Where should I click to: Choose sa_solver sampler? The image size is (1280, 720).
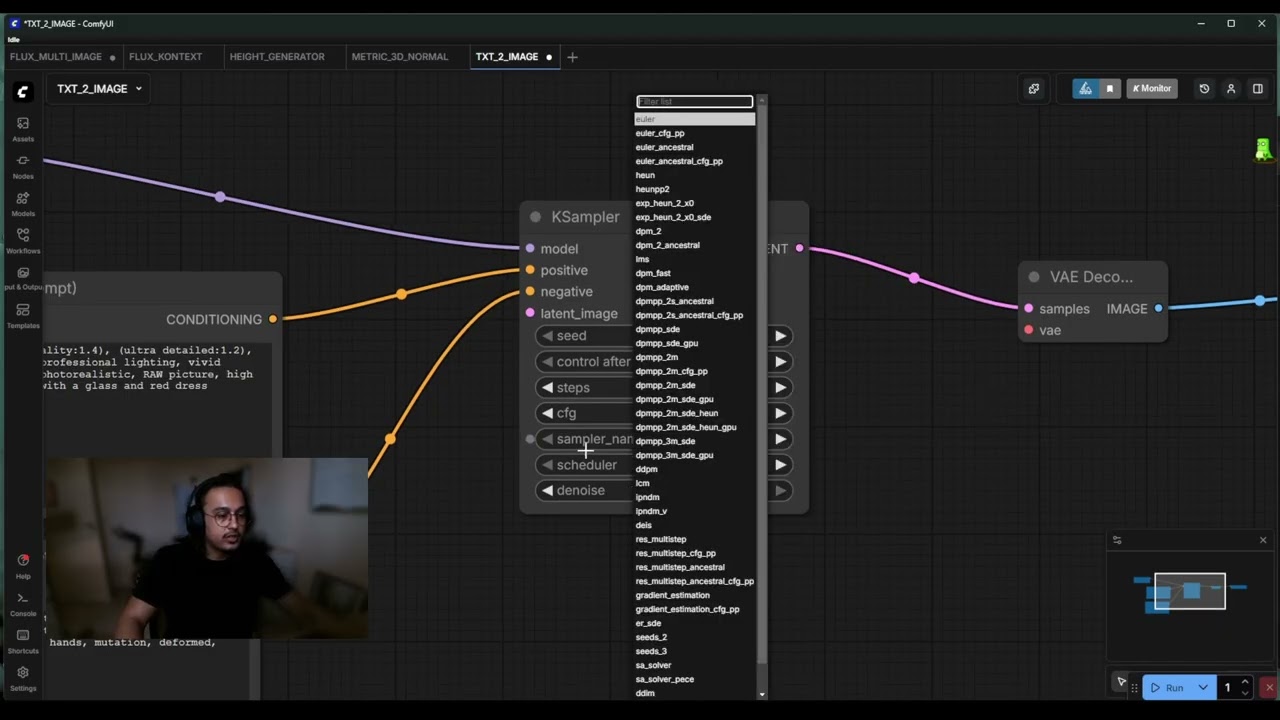click(x=695, y=665)
